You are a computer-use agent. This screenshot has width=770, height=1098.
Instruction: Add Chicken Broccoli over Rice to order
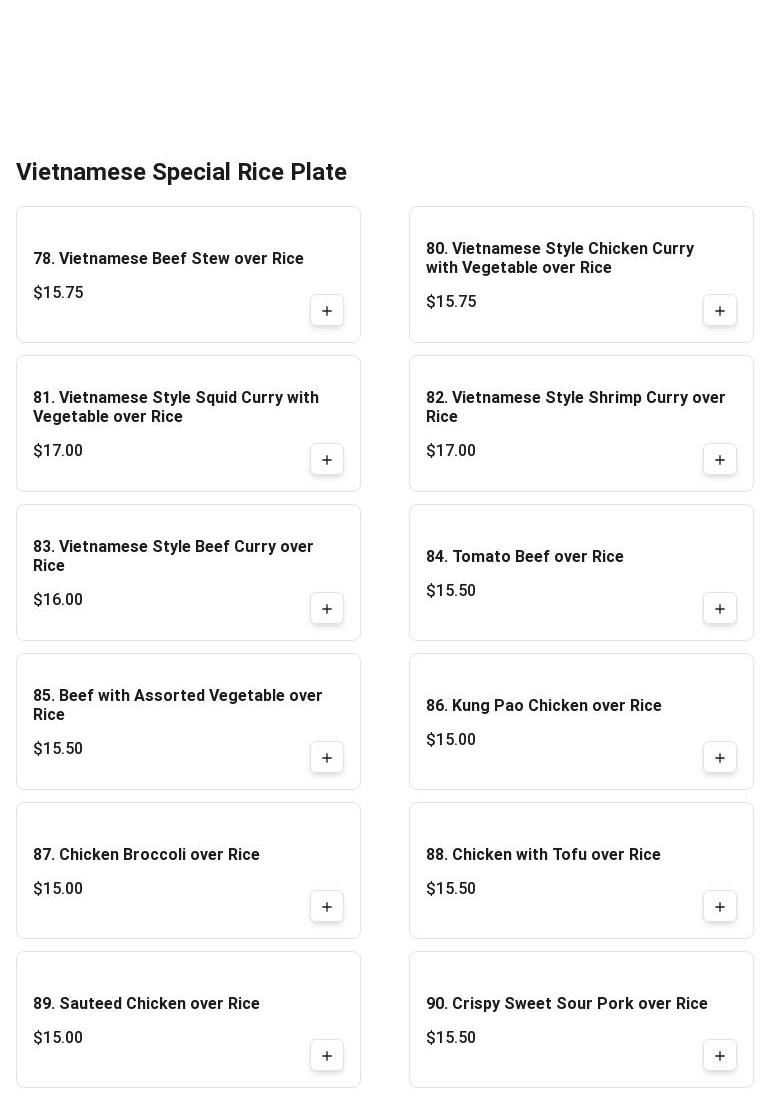(327, 907)
